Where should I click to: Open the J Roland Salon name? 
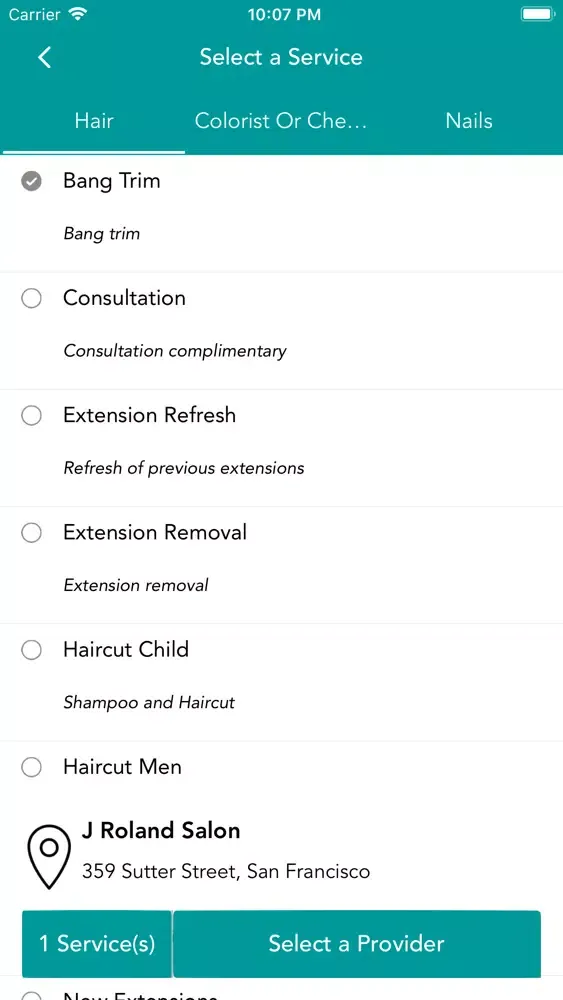[161, 830]
